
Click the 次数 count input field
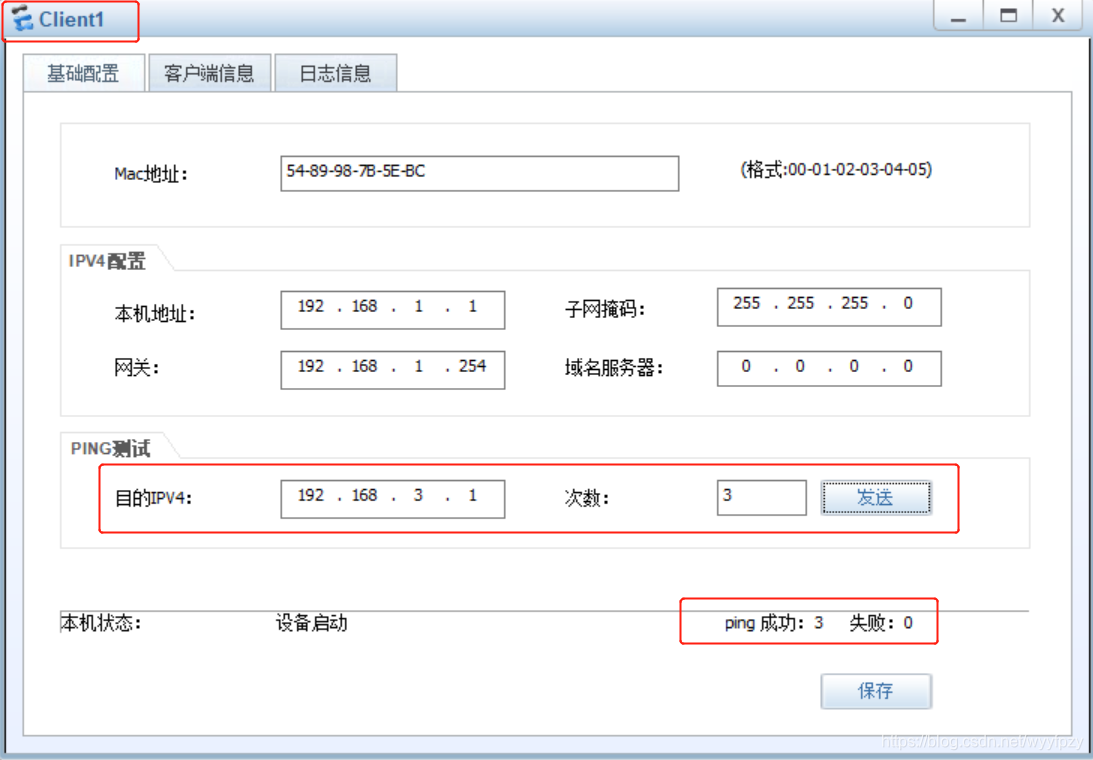coord(761,498)
